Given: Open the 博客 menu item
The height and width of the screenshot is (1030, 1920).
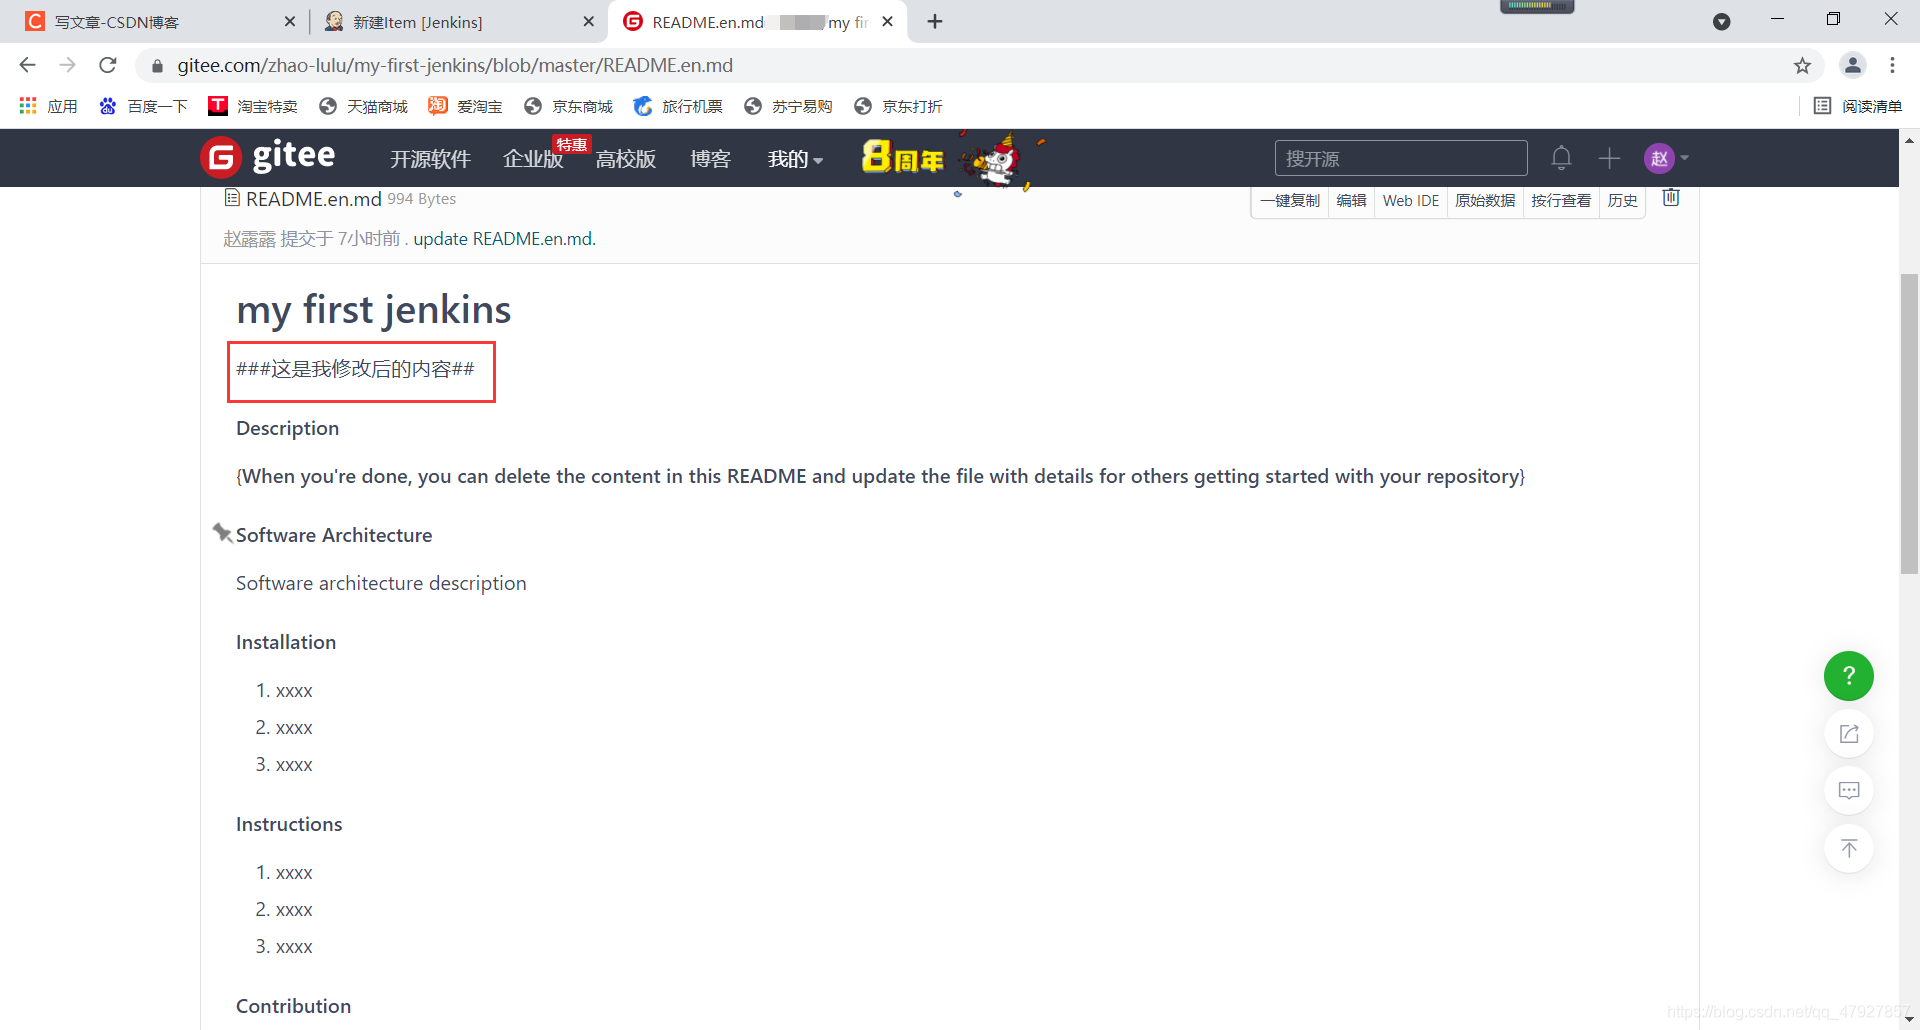Looking at the screenshot, I should [x=710, y=159].
